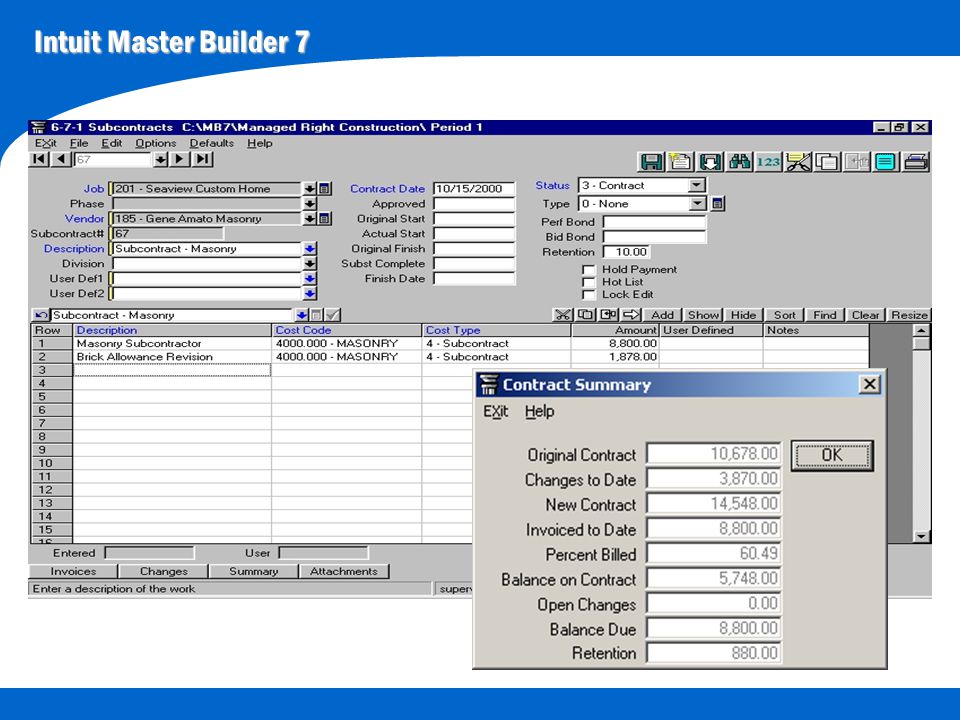The image size is (960, 720).
Task: Click the undo arrow icon left of grid text box
Action: (40, 315)
